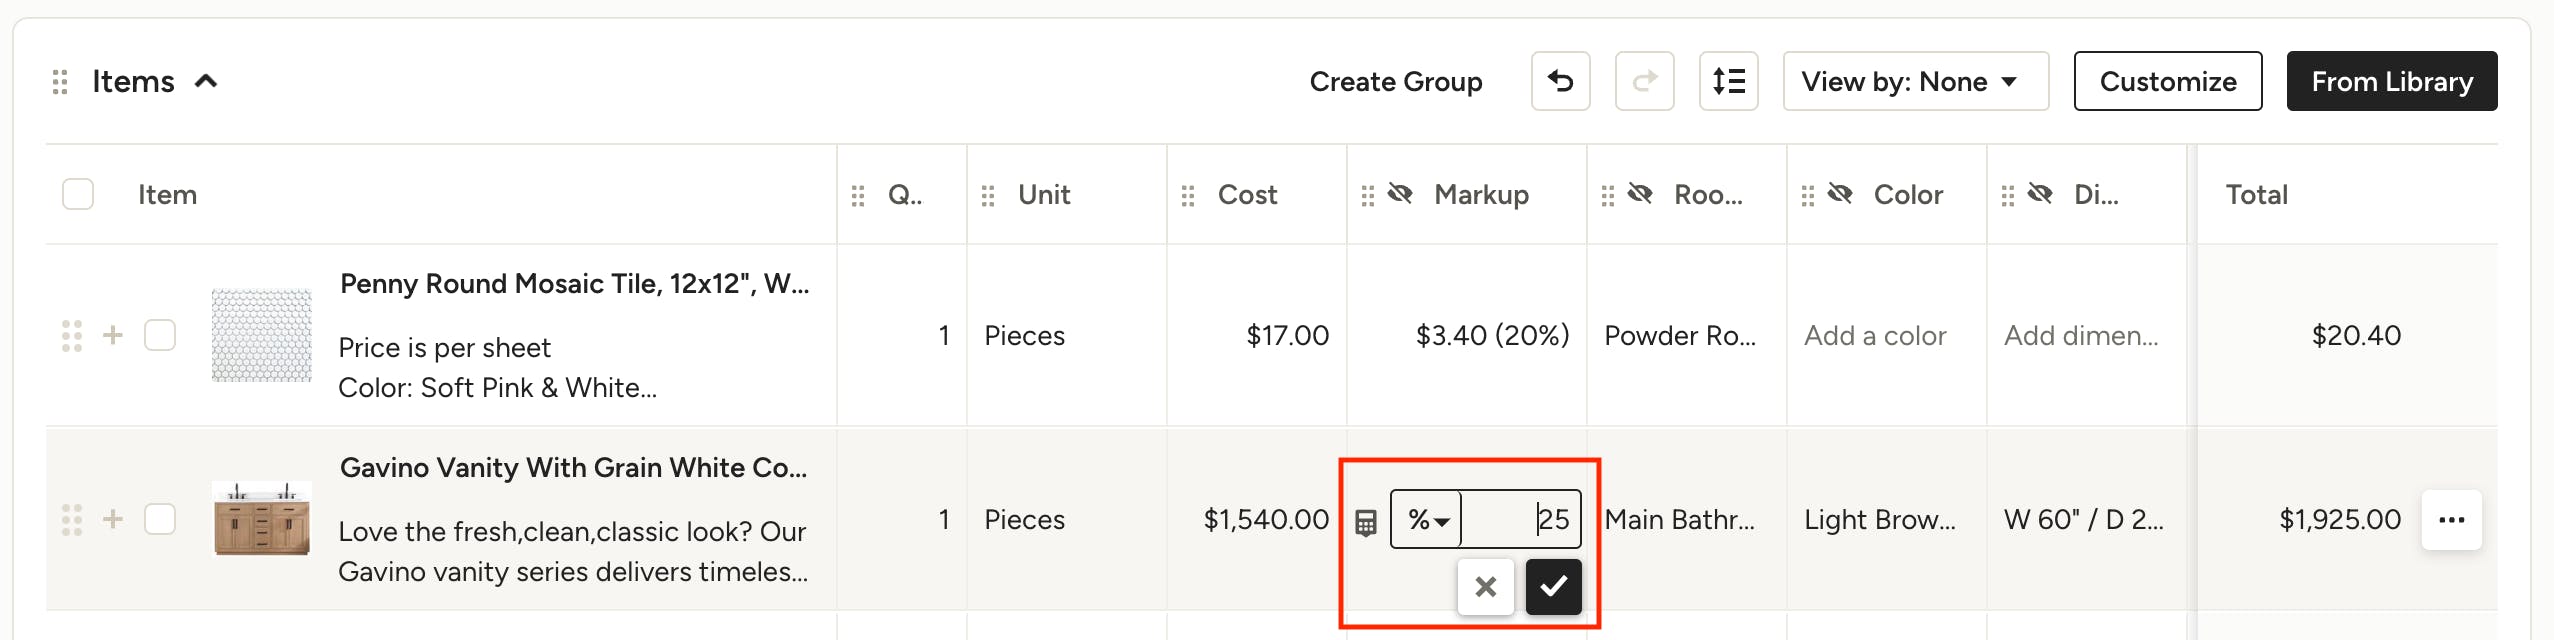Image resolution: width=2554 pixels, height=640 pixels.
Task: Tick the Gavino Vanity row checkbox
Action: 160,519
